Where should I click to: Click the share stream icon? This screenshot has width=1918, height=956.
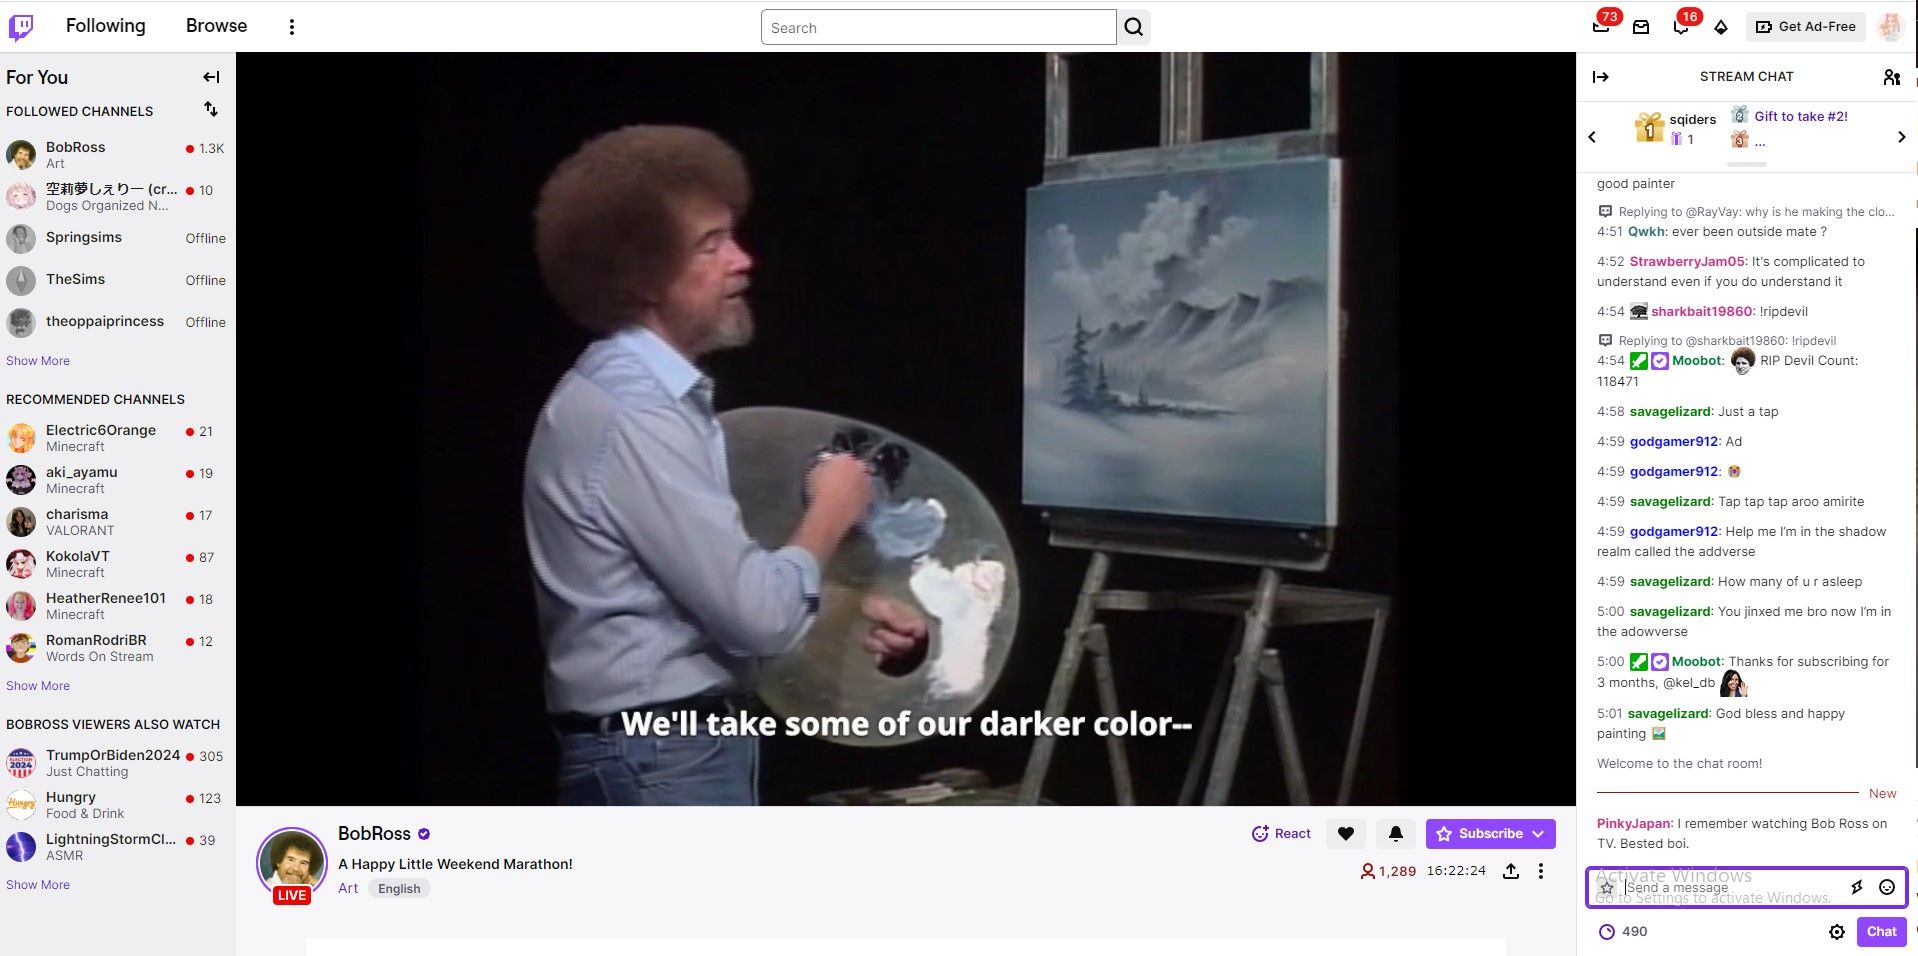[1510, 871]
